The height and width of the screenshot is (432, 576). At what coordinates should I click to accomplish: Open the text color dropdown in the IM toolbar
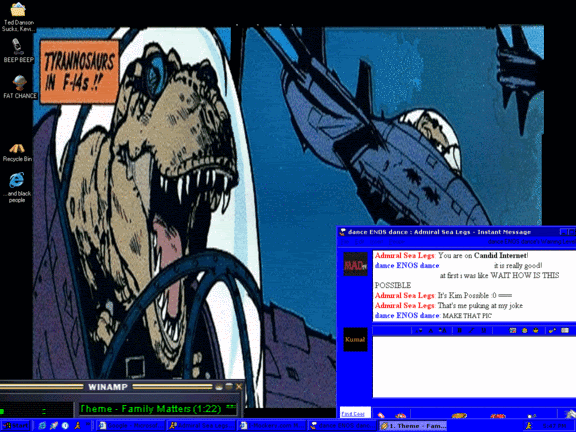coord(418,331)
